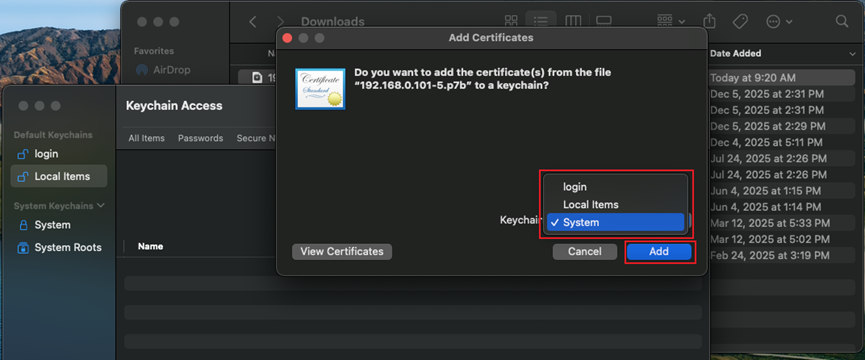This screenshot has height=360, width=865.
Task: Select row dated Jun 4, 2025 at 1:14 PM
Action: coord(782,207)
